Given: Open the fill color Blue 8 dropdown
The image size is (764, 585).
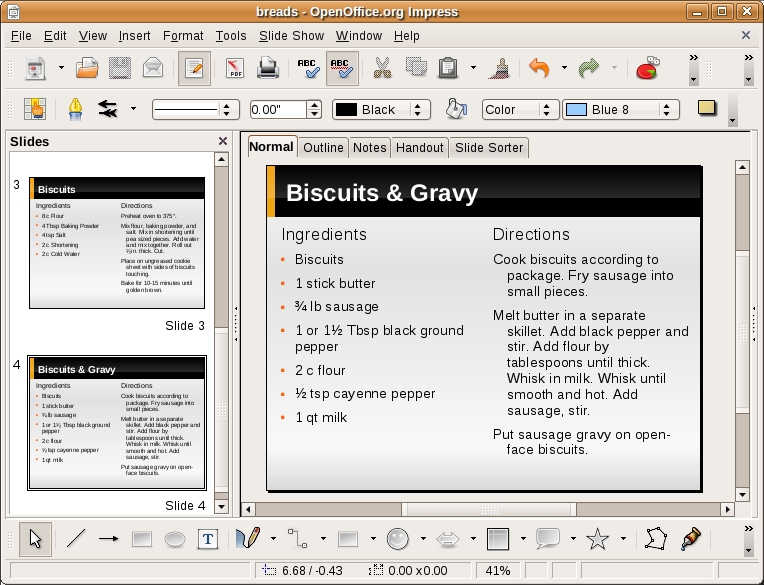Looking at the screenshot, I should (x=671, y=110).
